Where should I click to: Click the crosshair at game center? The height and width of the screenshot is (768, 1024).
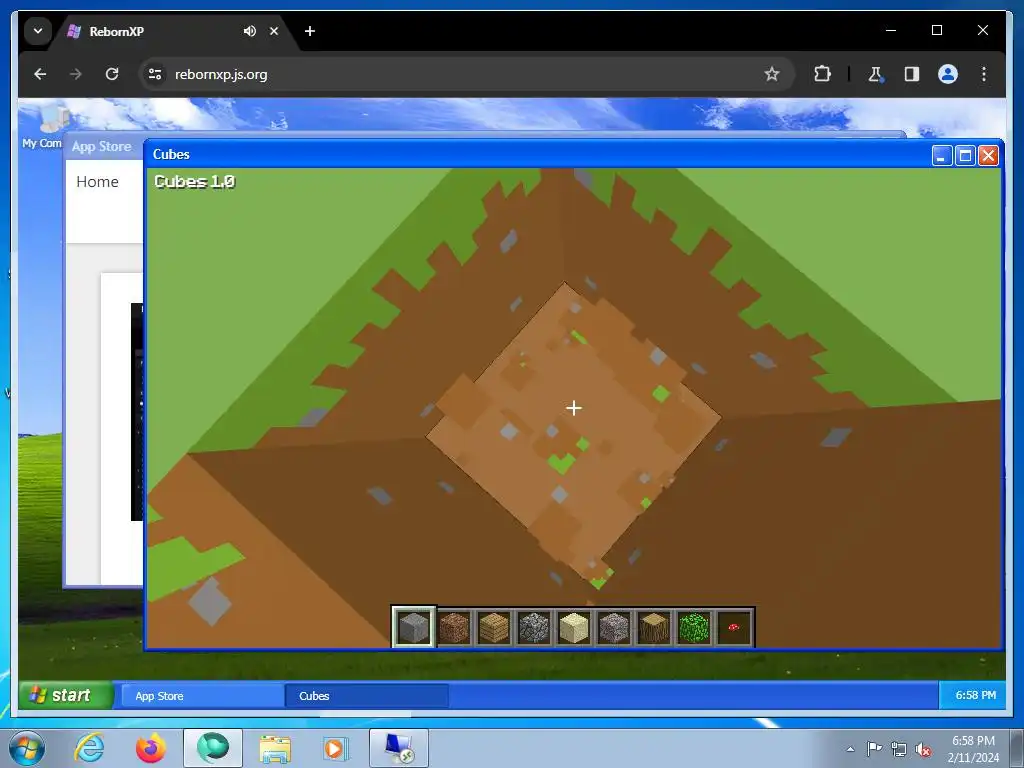tap(573, 408)
